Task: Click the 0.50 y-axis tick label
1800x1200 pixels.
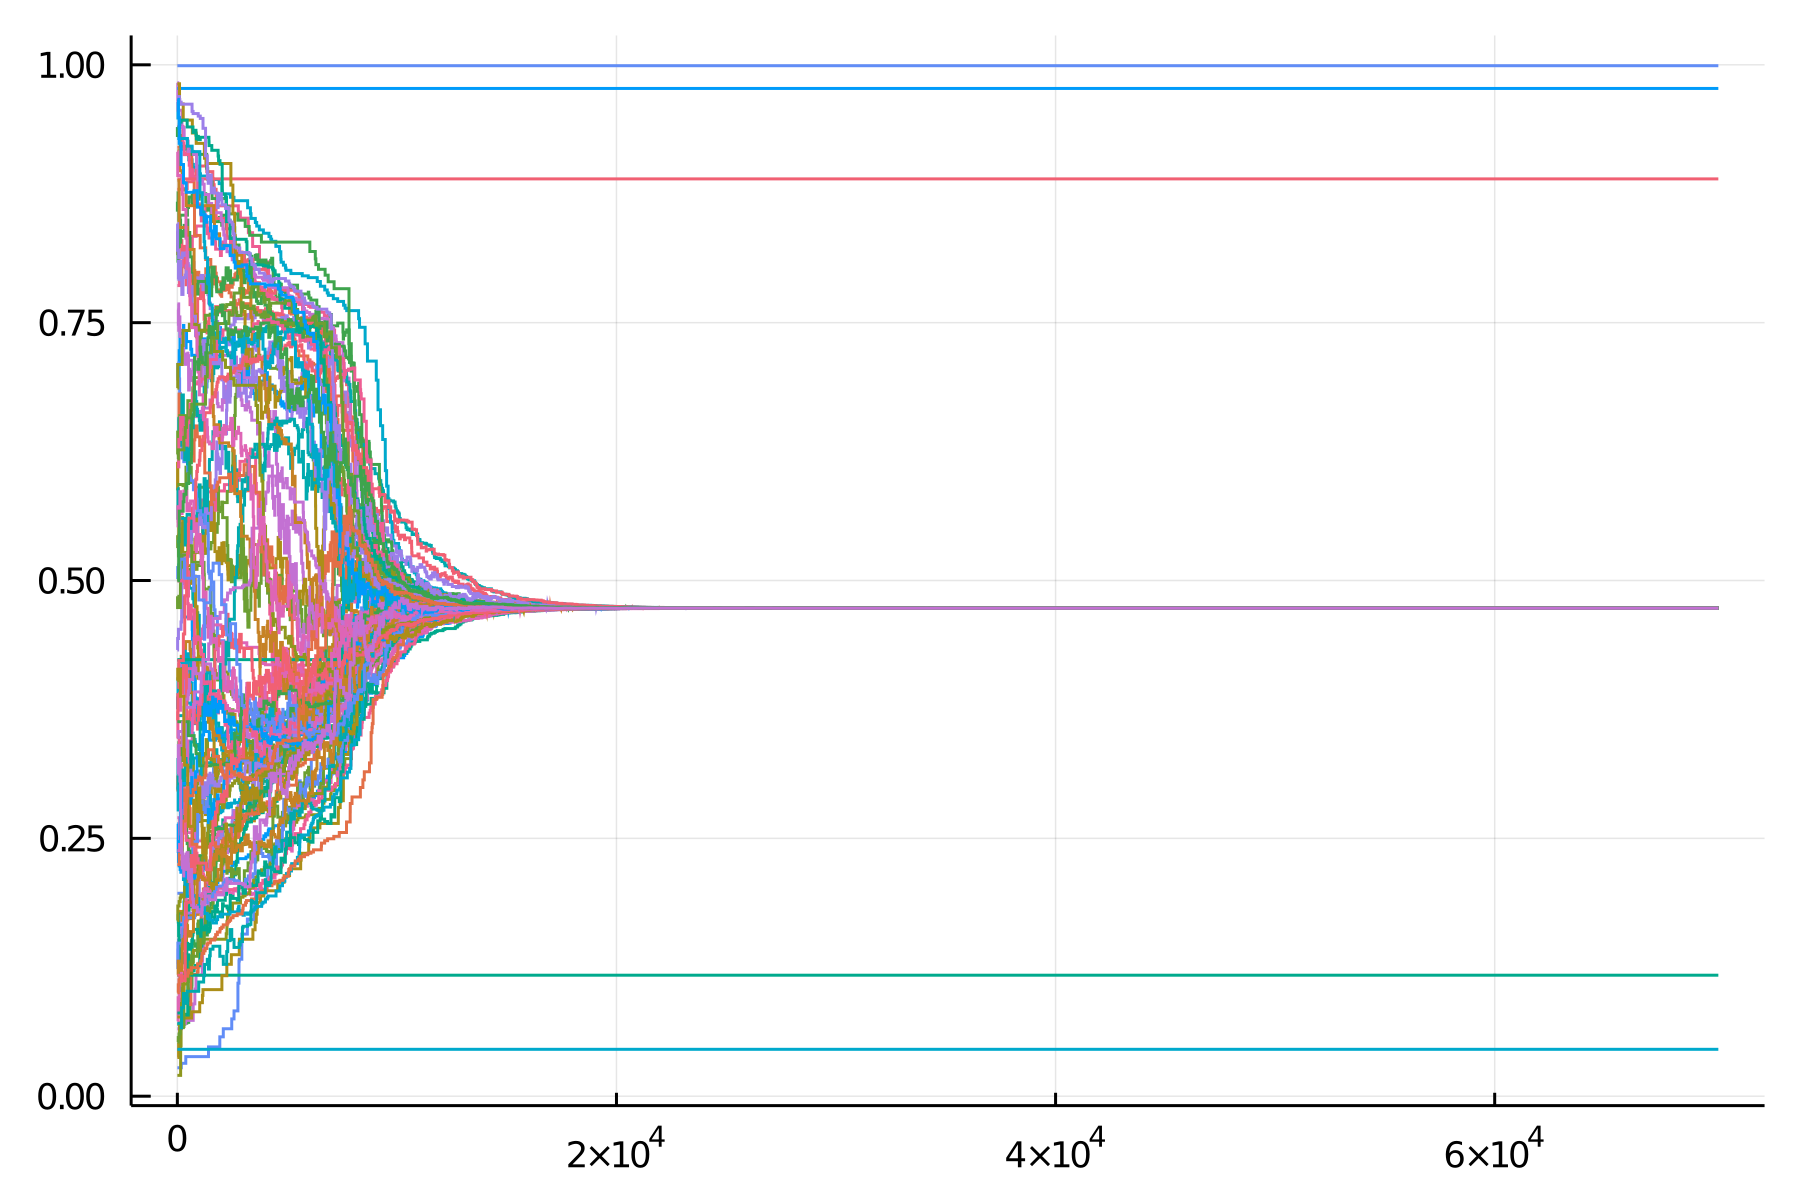Action: click(x=72, y=580)
